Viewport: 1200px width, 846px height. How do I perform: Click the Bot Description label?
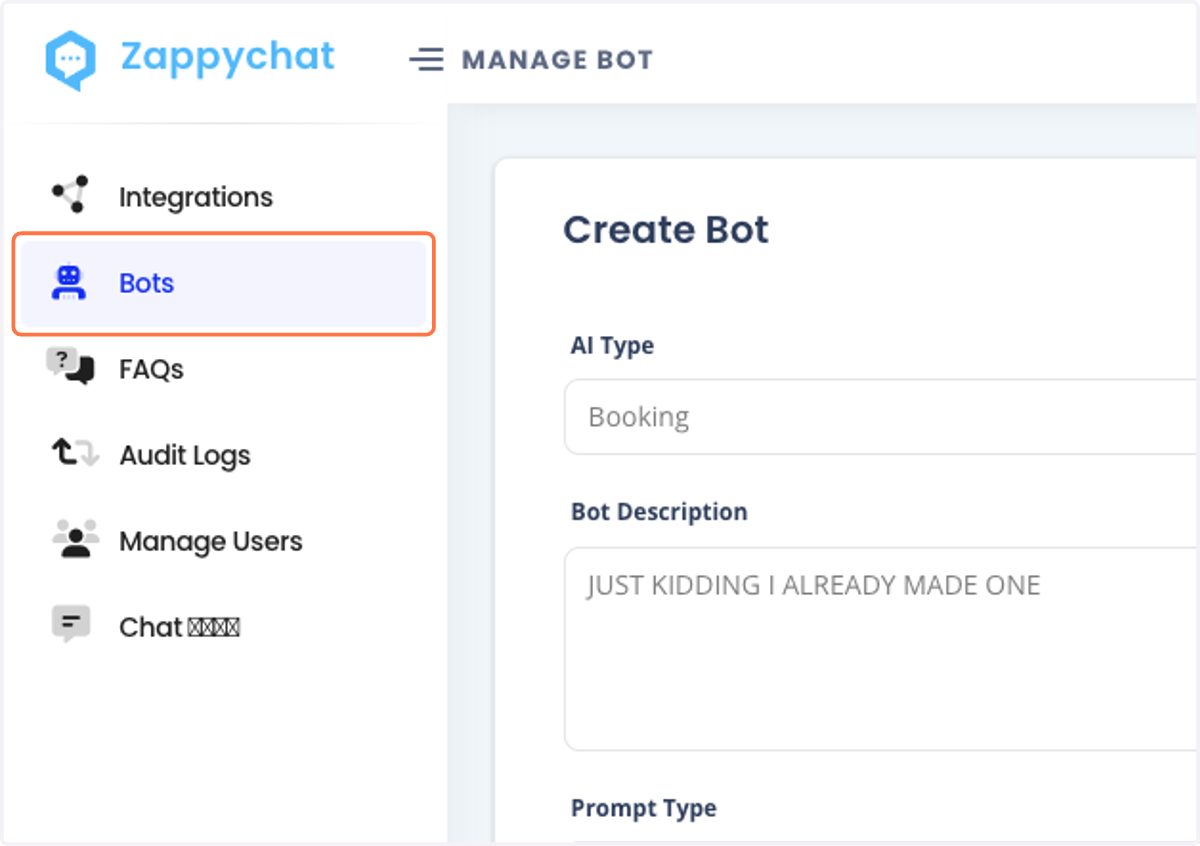(659, 511)
